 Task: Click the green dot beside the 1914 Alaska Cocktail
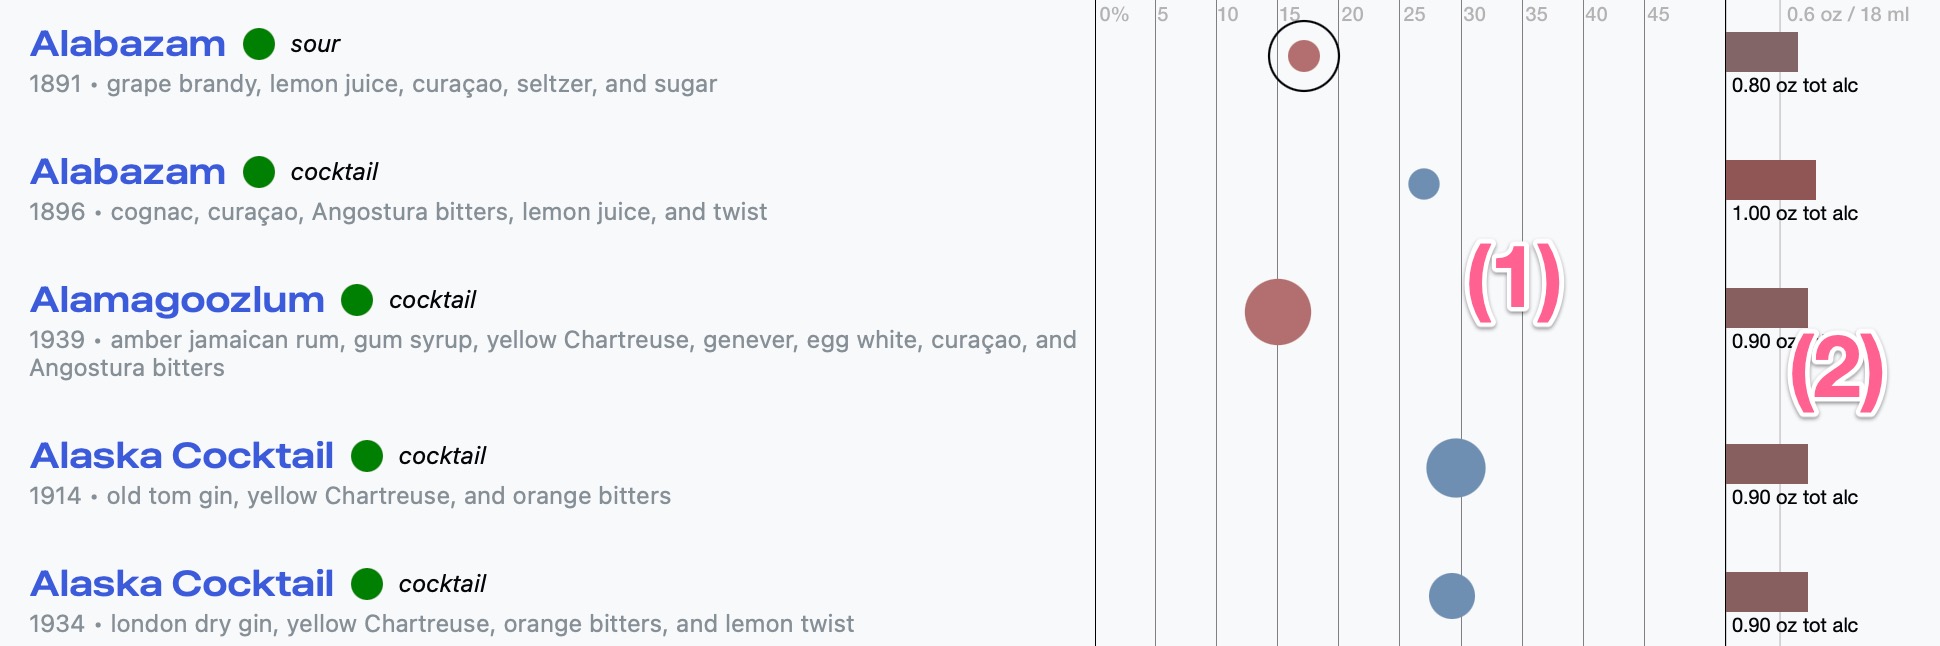click(x=367, y=456)
